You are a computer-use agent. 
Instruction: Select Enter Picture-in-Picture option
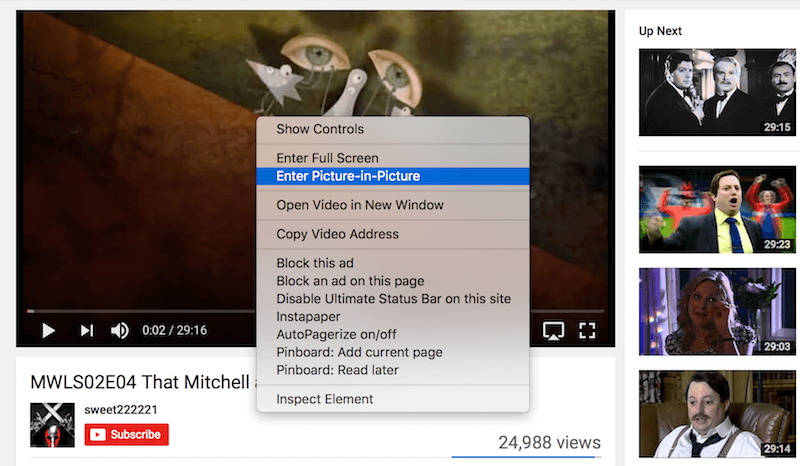[x=348, y=176]
